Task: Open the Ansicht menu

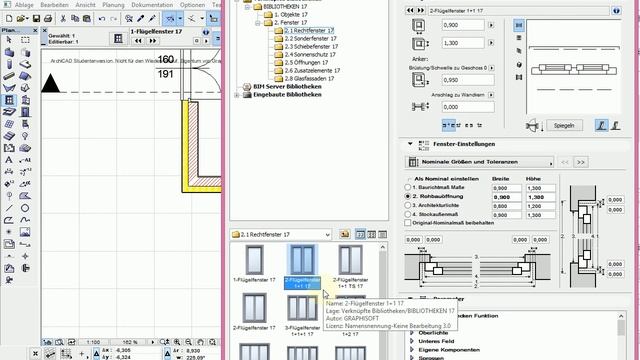Action: [x=86, y=5]
